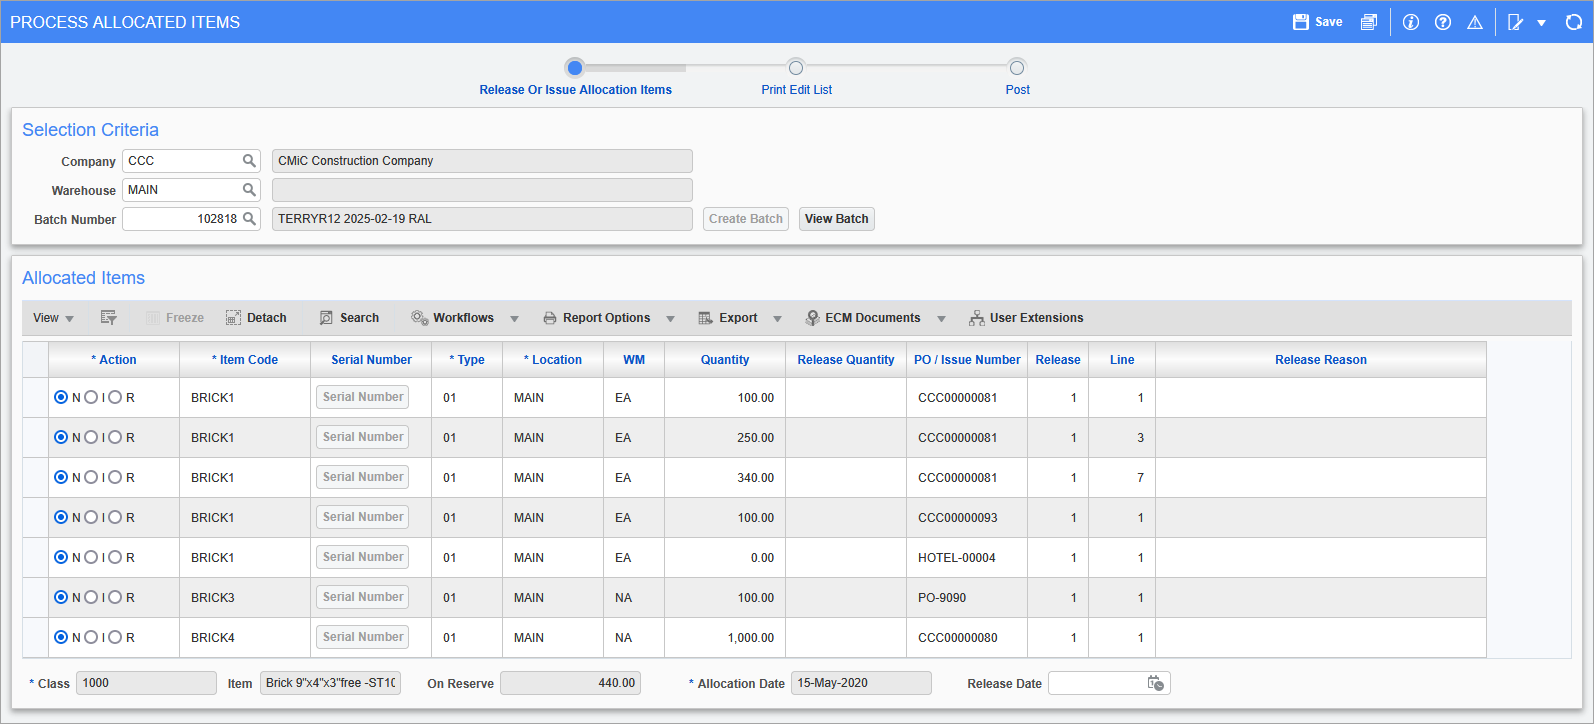This screenshot has width=1594, height=724.
Task: Click the PO-9090 cell
Action: 967,597
